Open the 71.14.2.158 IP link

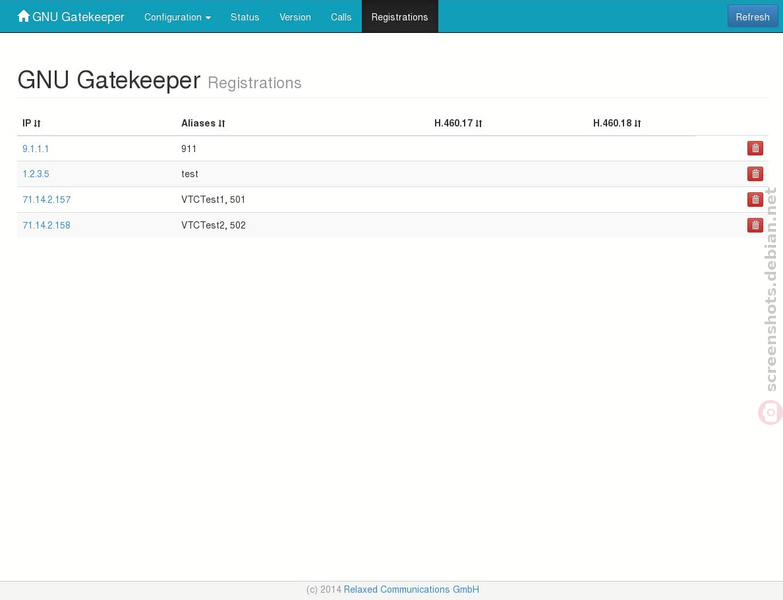(x=46, y=225)
